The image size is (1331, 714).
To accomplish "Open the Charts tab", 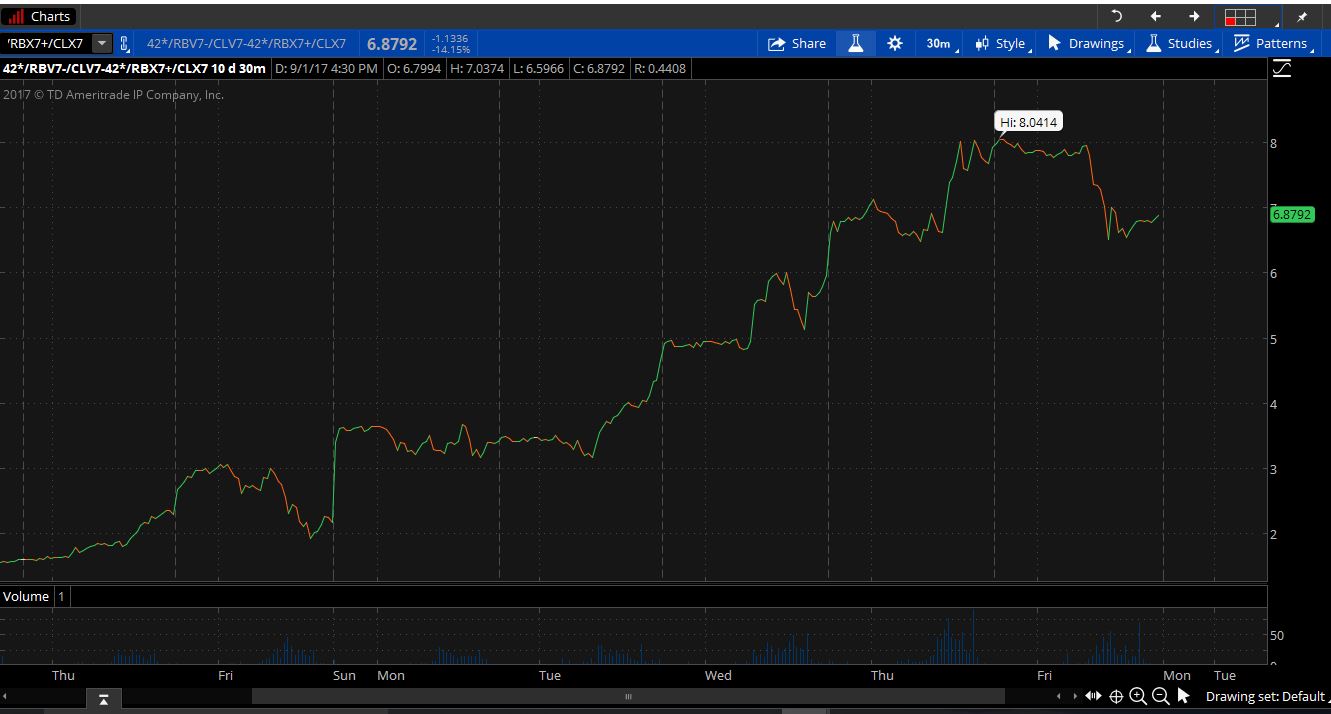I will click(40, 16).
